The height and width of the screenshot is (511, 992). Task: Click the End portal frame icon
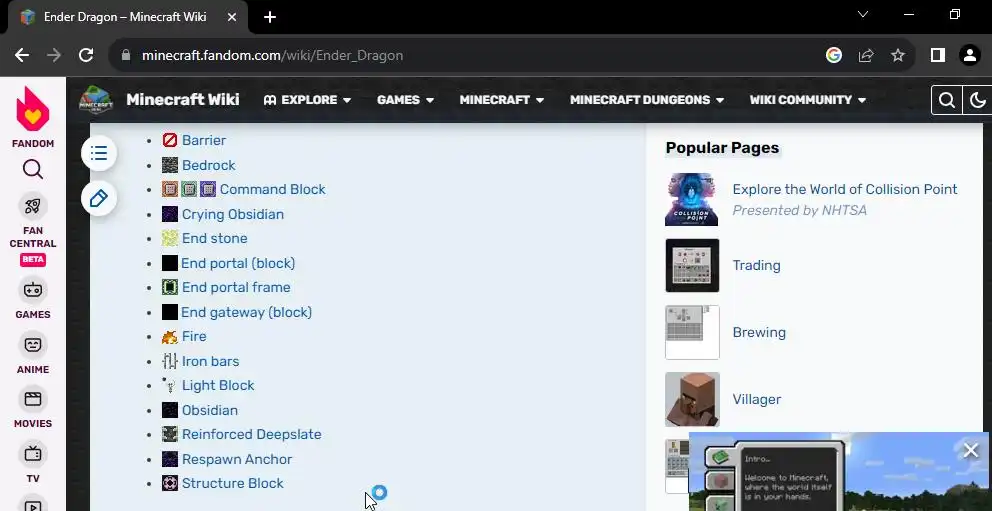[170, 287]
